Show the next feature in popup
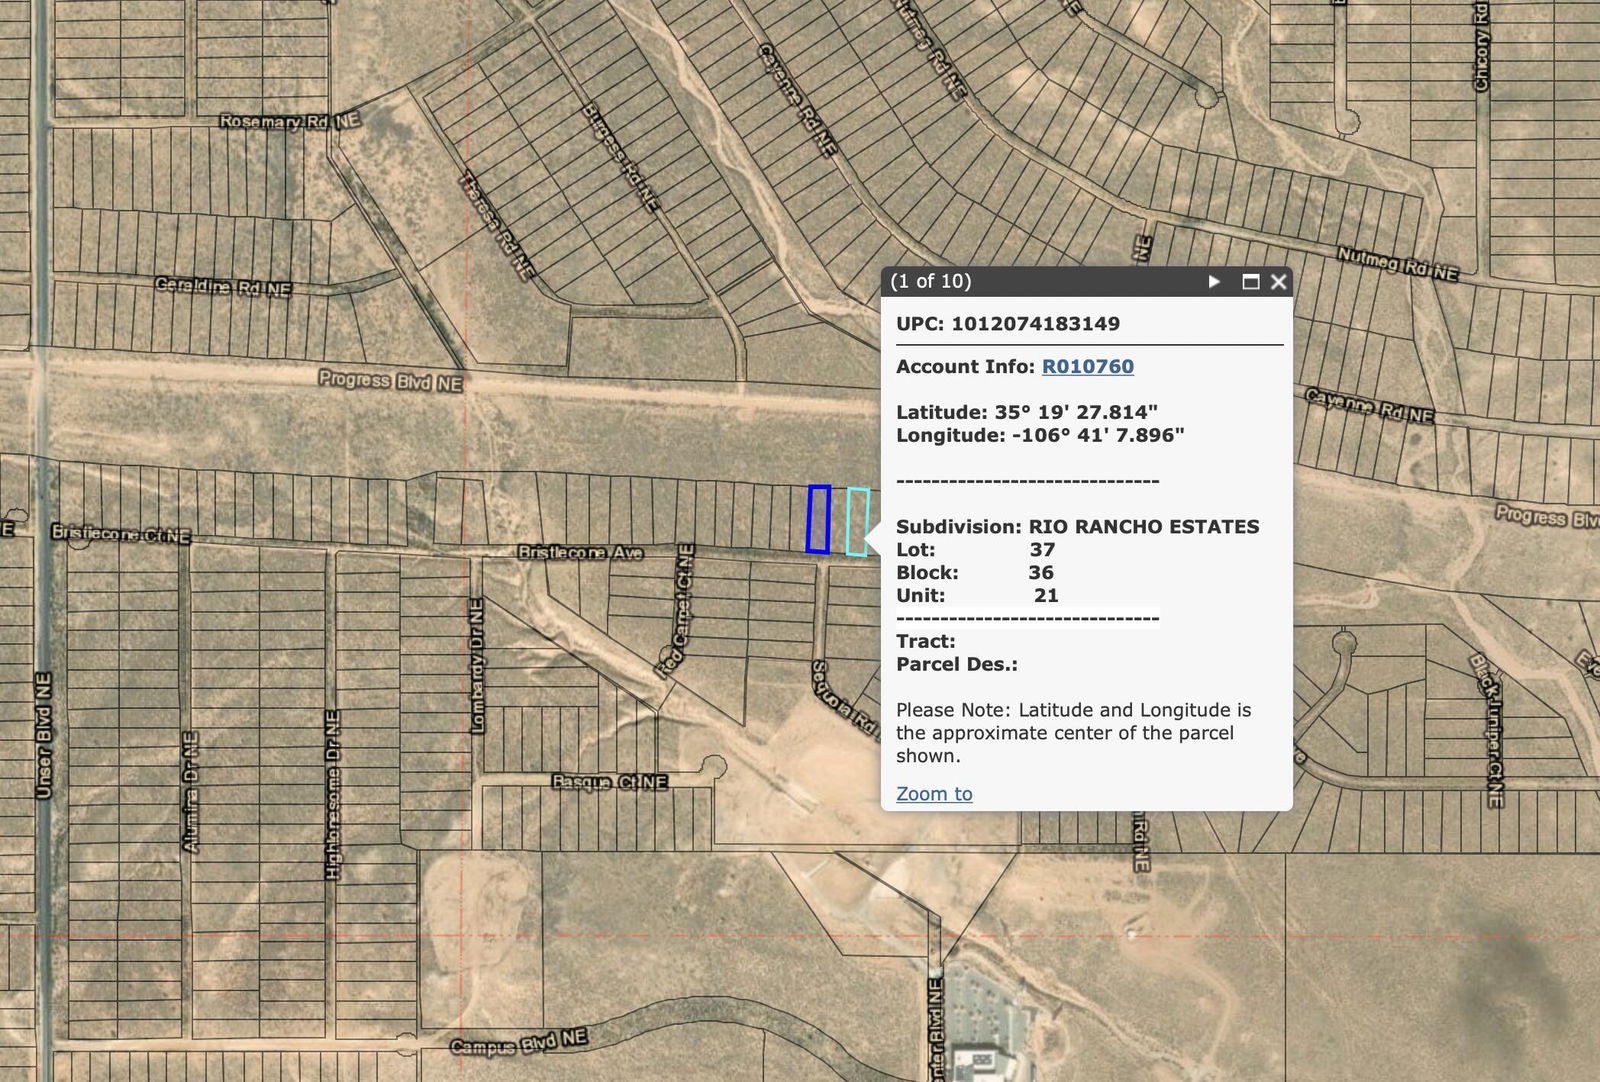This screenshot has width=1600, height=1082. pyautogui.click(x=1214, y=282)
